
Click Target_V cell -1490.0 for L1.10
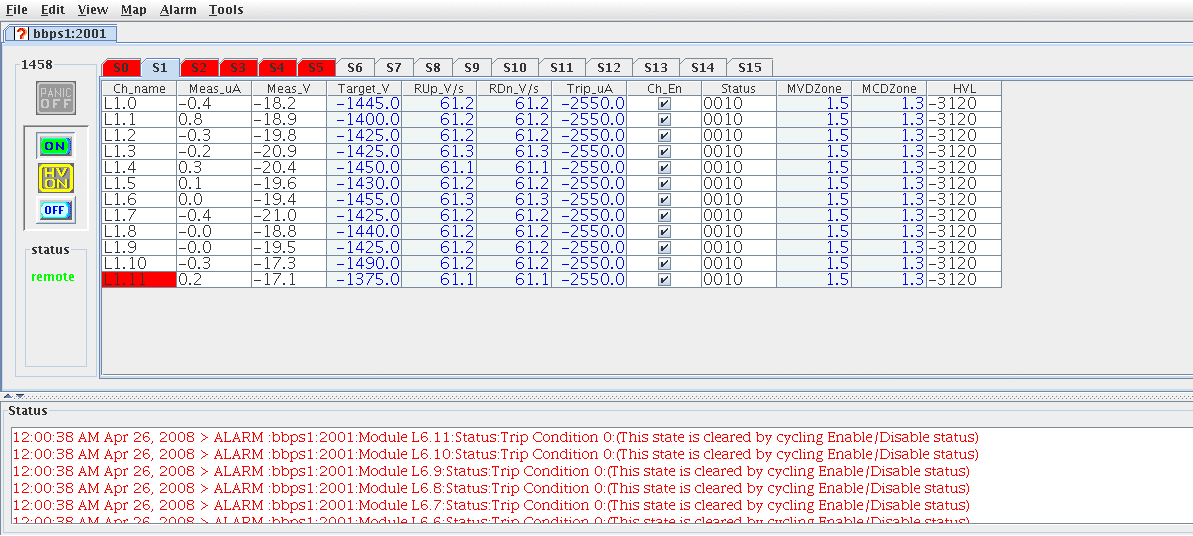(364, 263)
